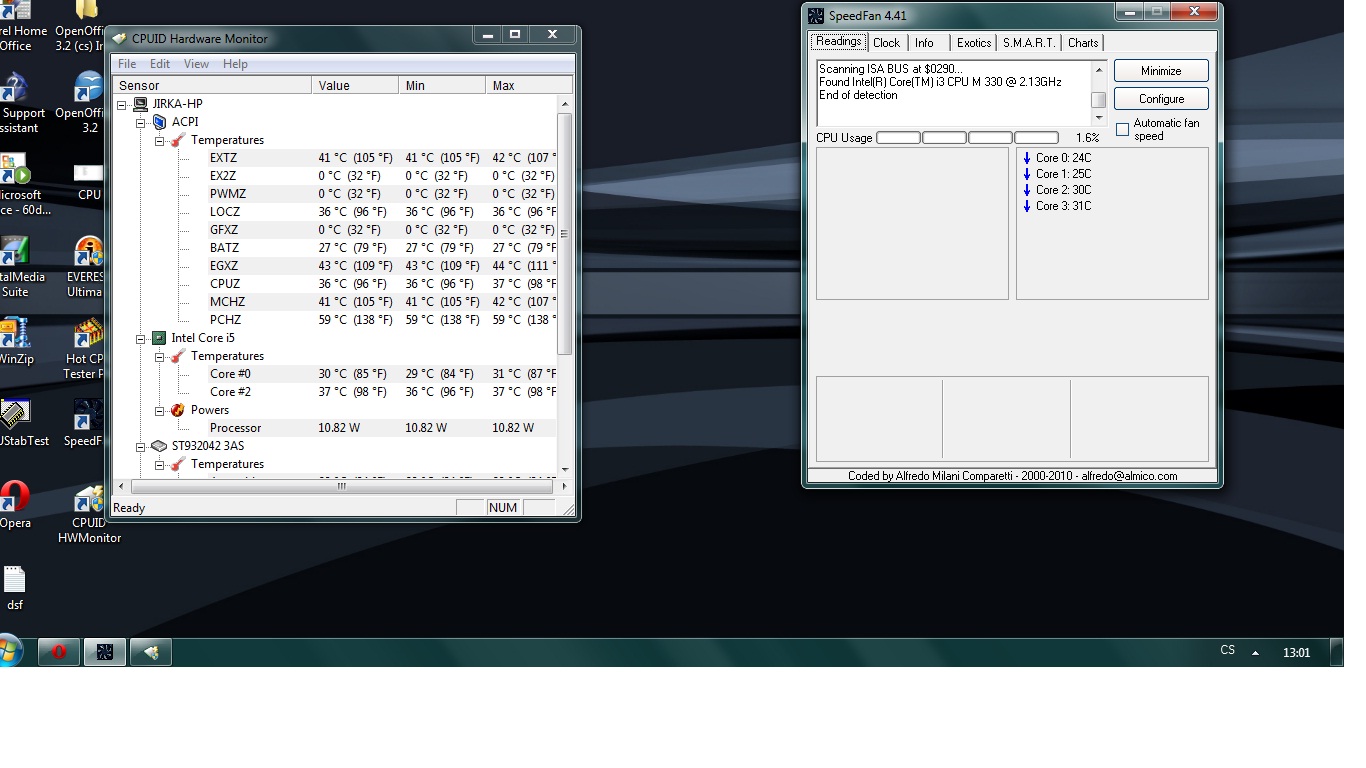Open the View menu in Hardware Monitor

click(196, 64)
